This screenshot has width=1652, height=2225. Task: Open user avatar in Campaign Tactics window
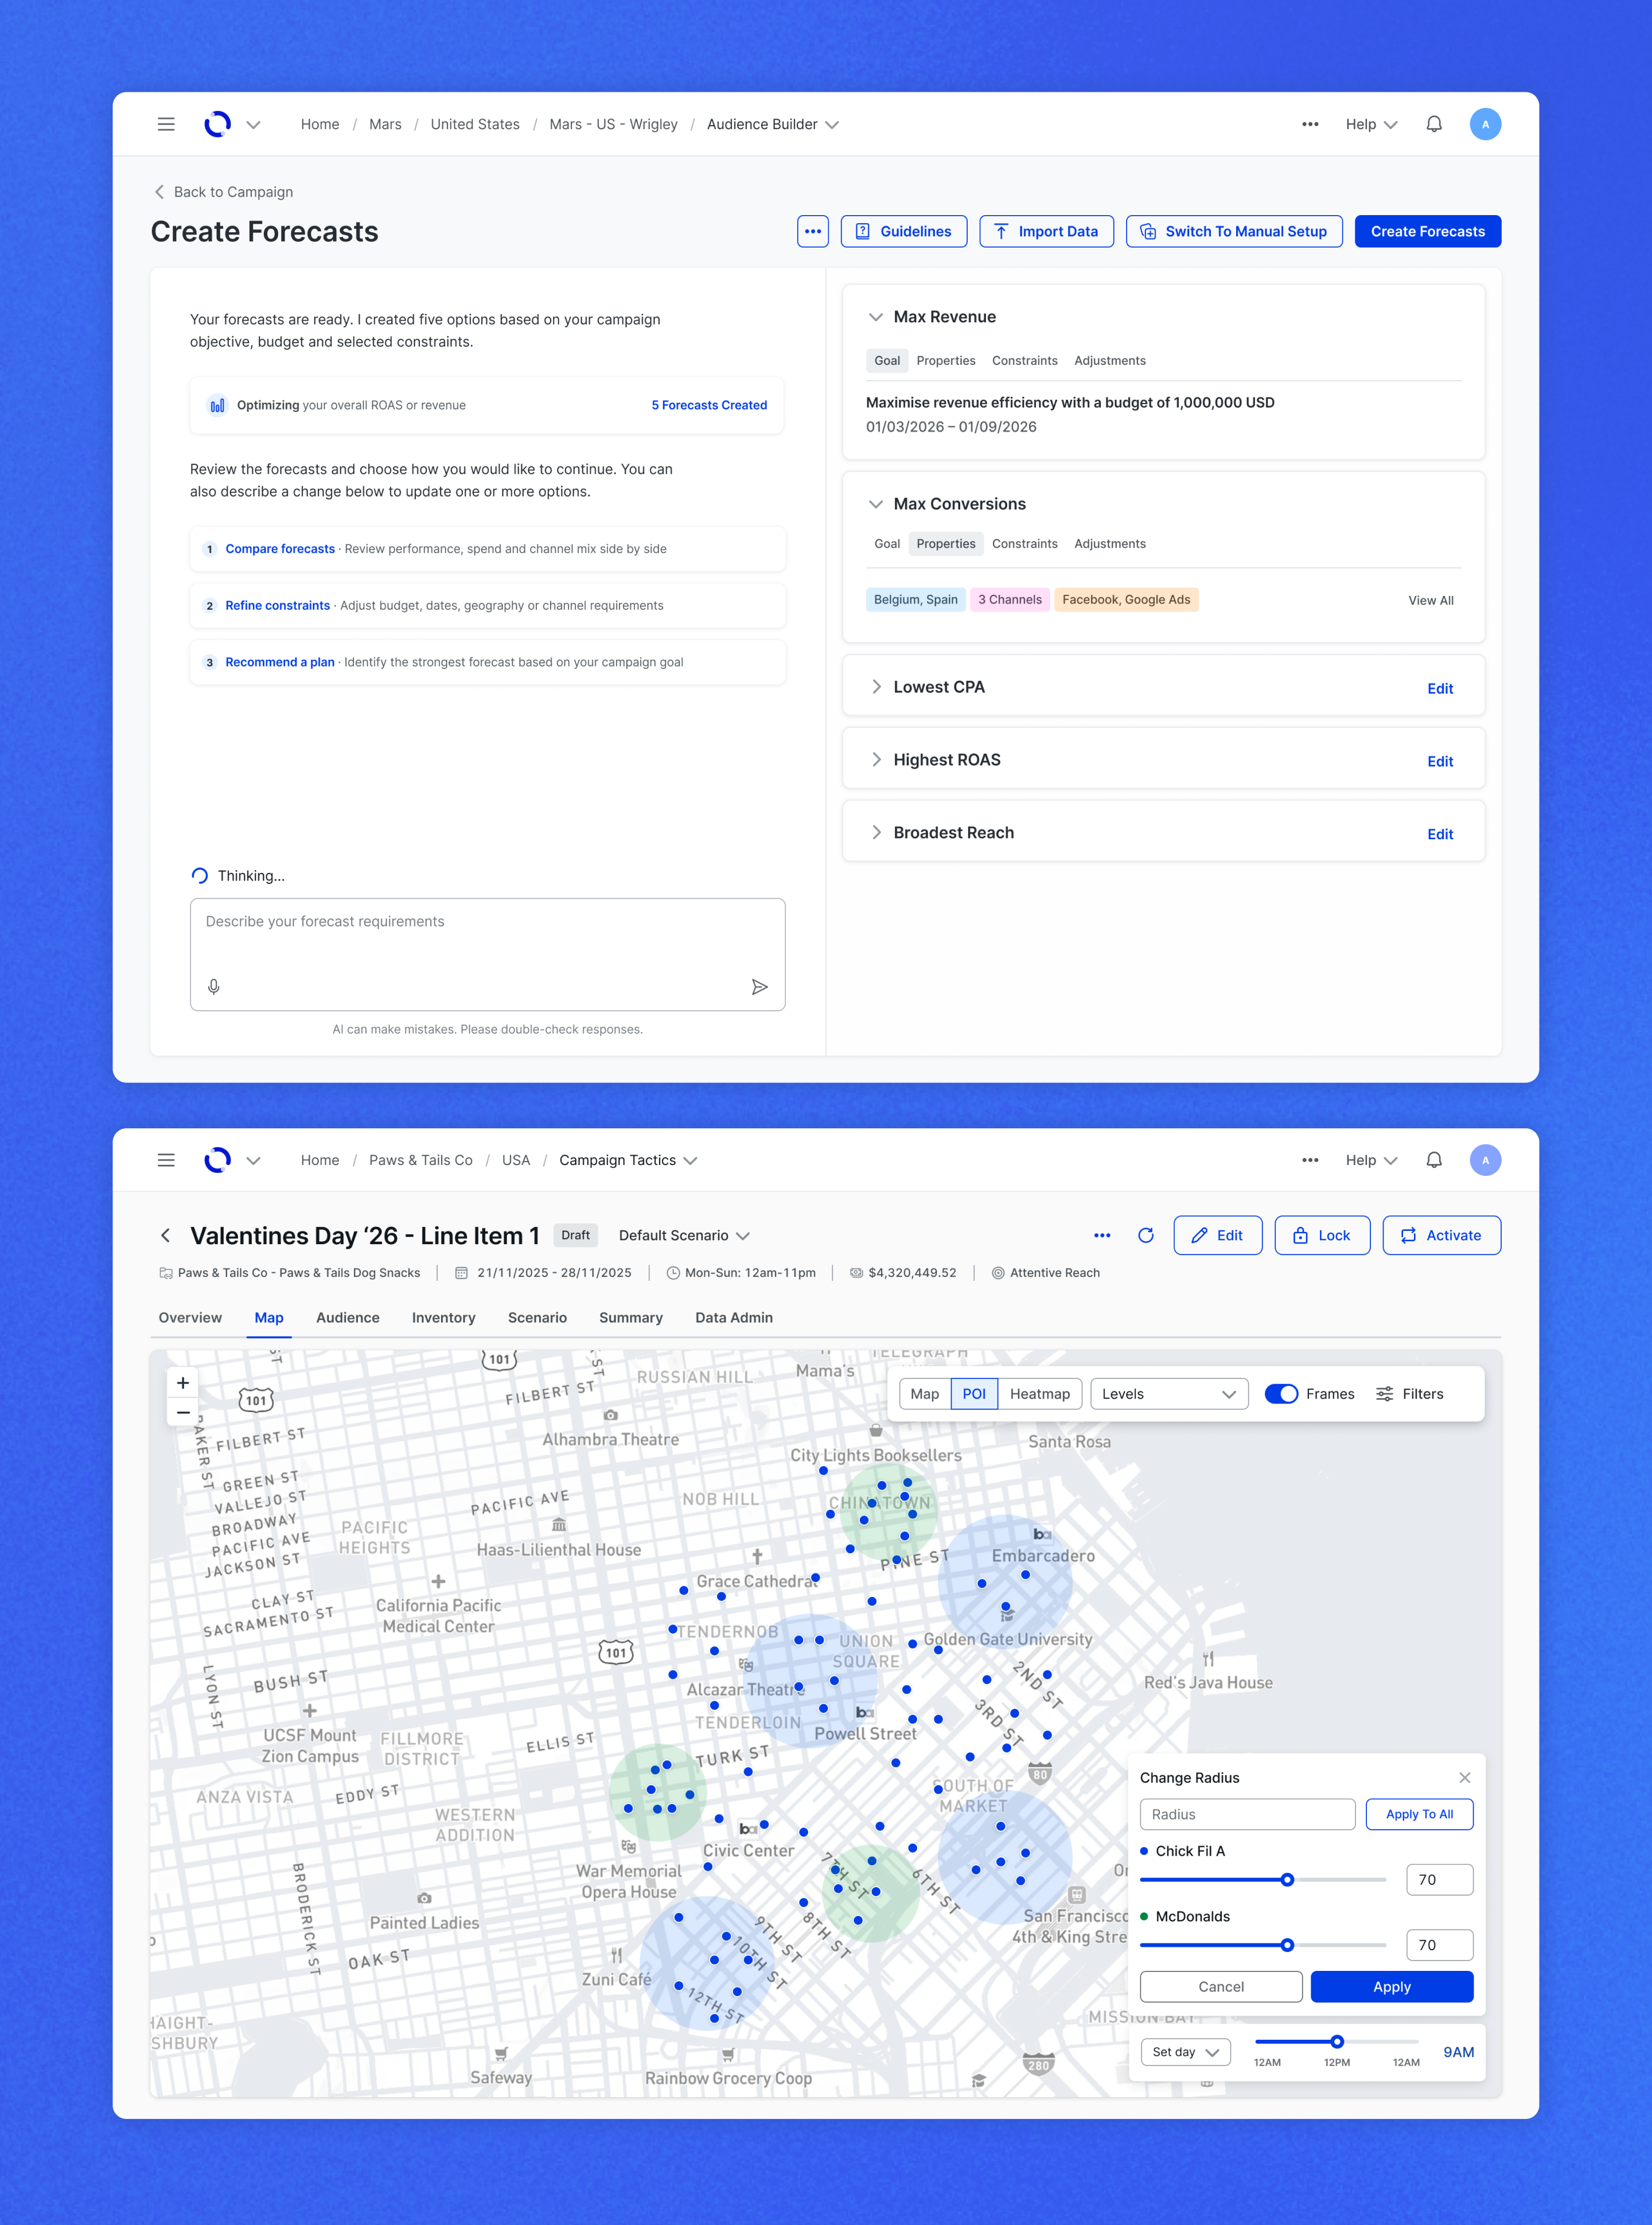tap(1485, 1160)
